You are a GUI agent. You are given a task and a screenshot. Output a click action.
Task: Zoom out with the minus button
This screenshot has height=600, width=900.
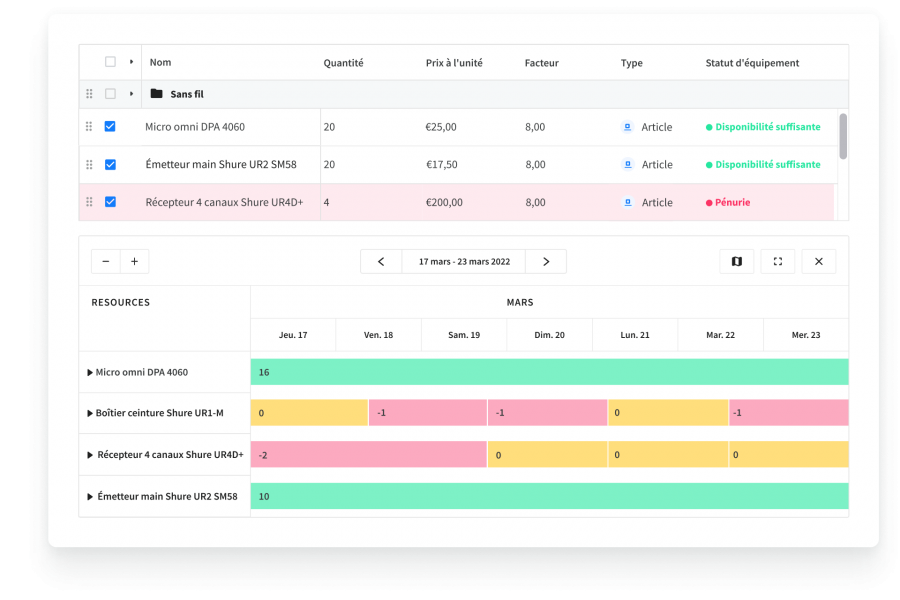coord(106,262)
